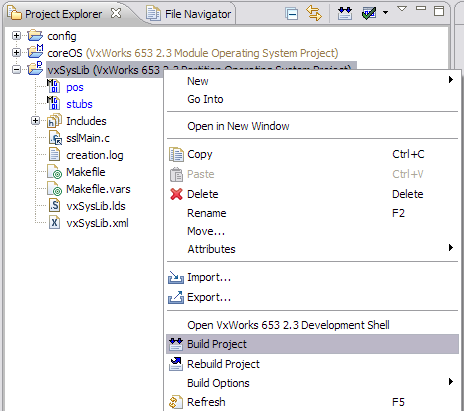Click the Build Options submenu arrow
464x411 pixels.
(451, 381)
